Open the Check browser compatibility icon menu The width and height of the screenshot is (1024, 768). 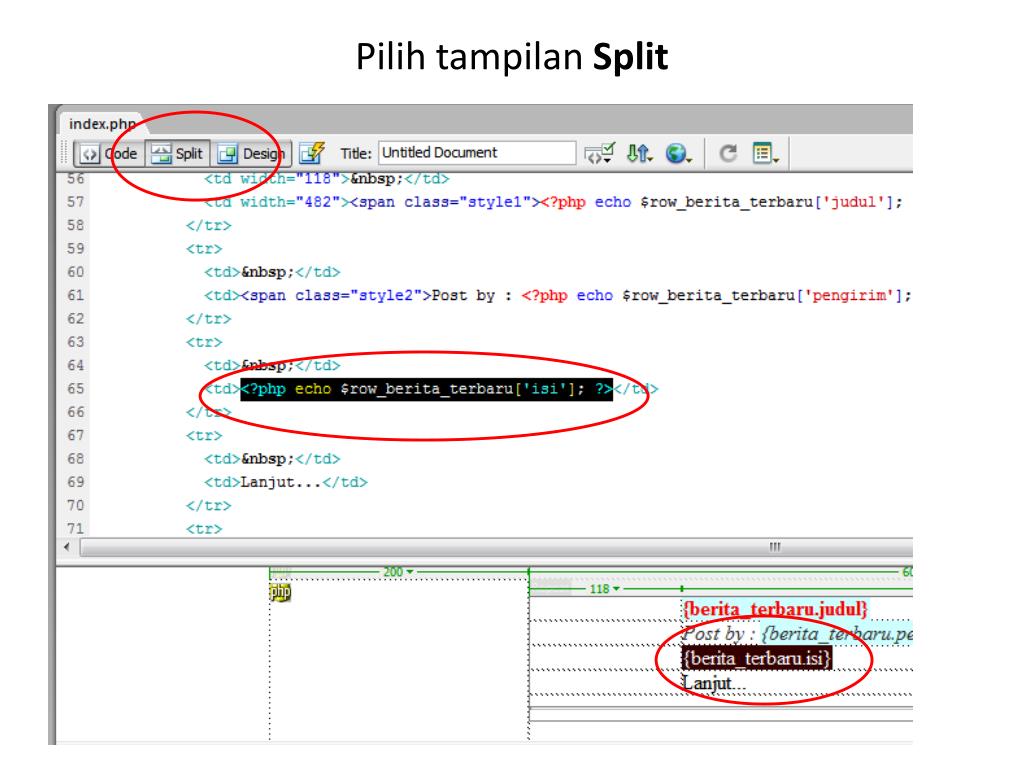pyautogui.click(x=600, y=153)
